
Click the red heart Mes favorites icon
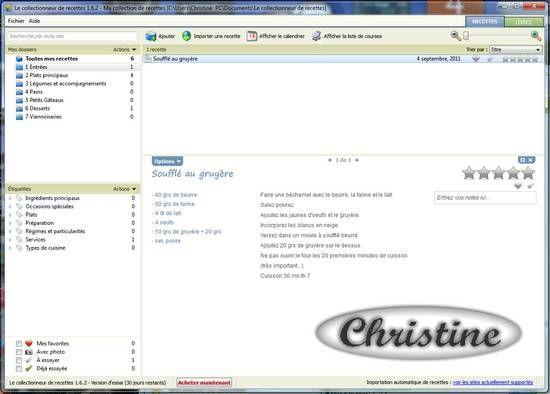point(29,343)
